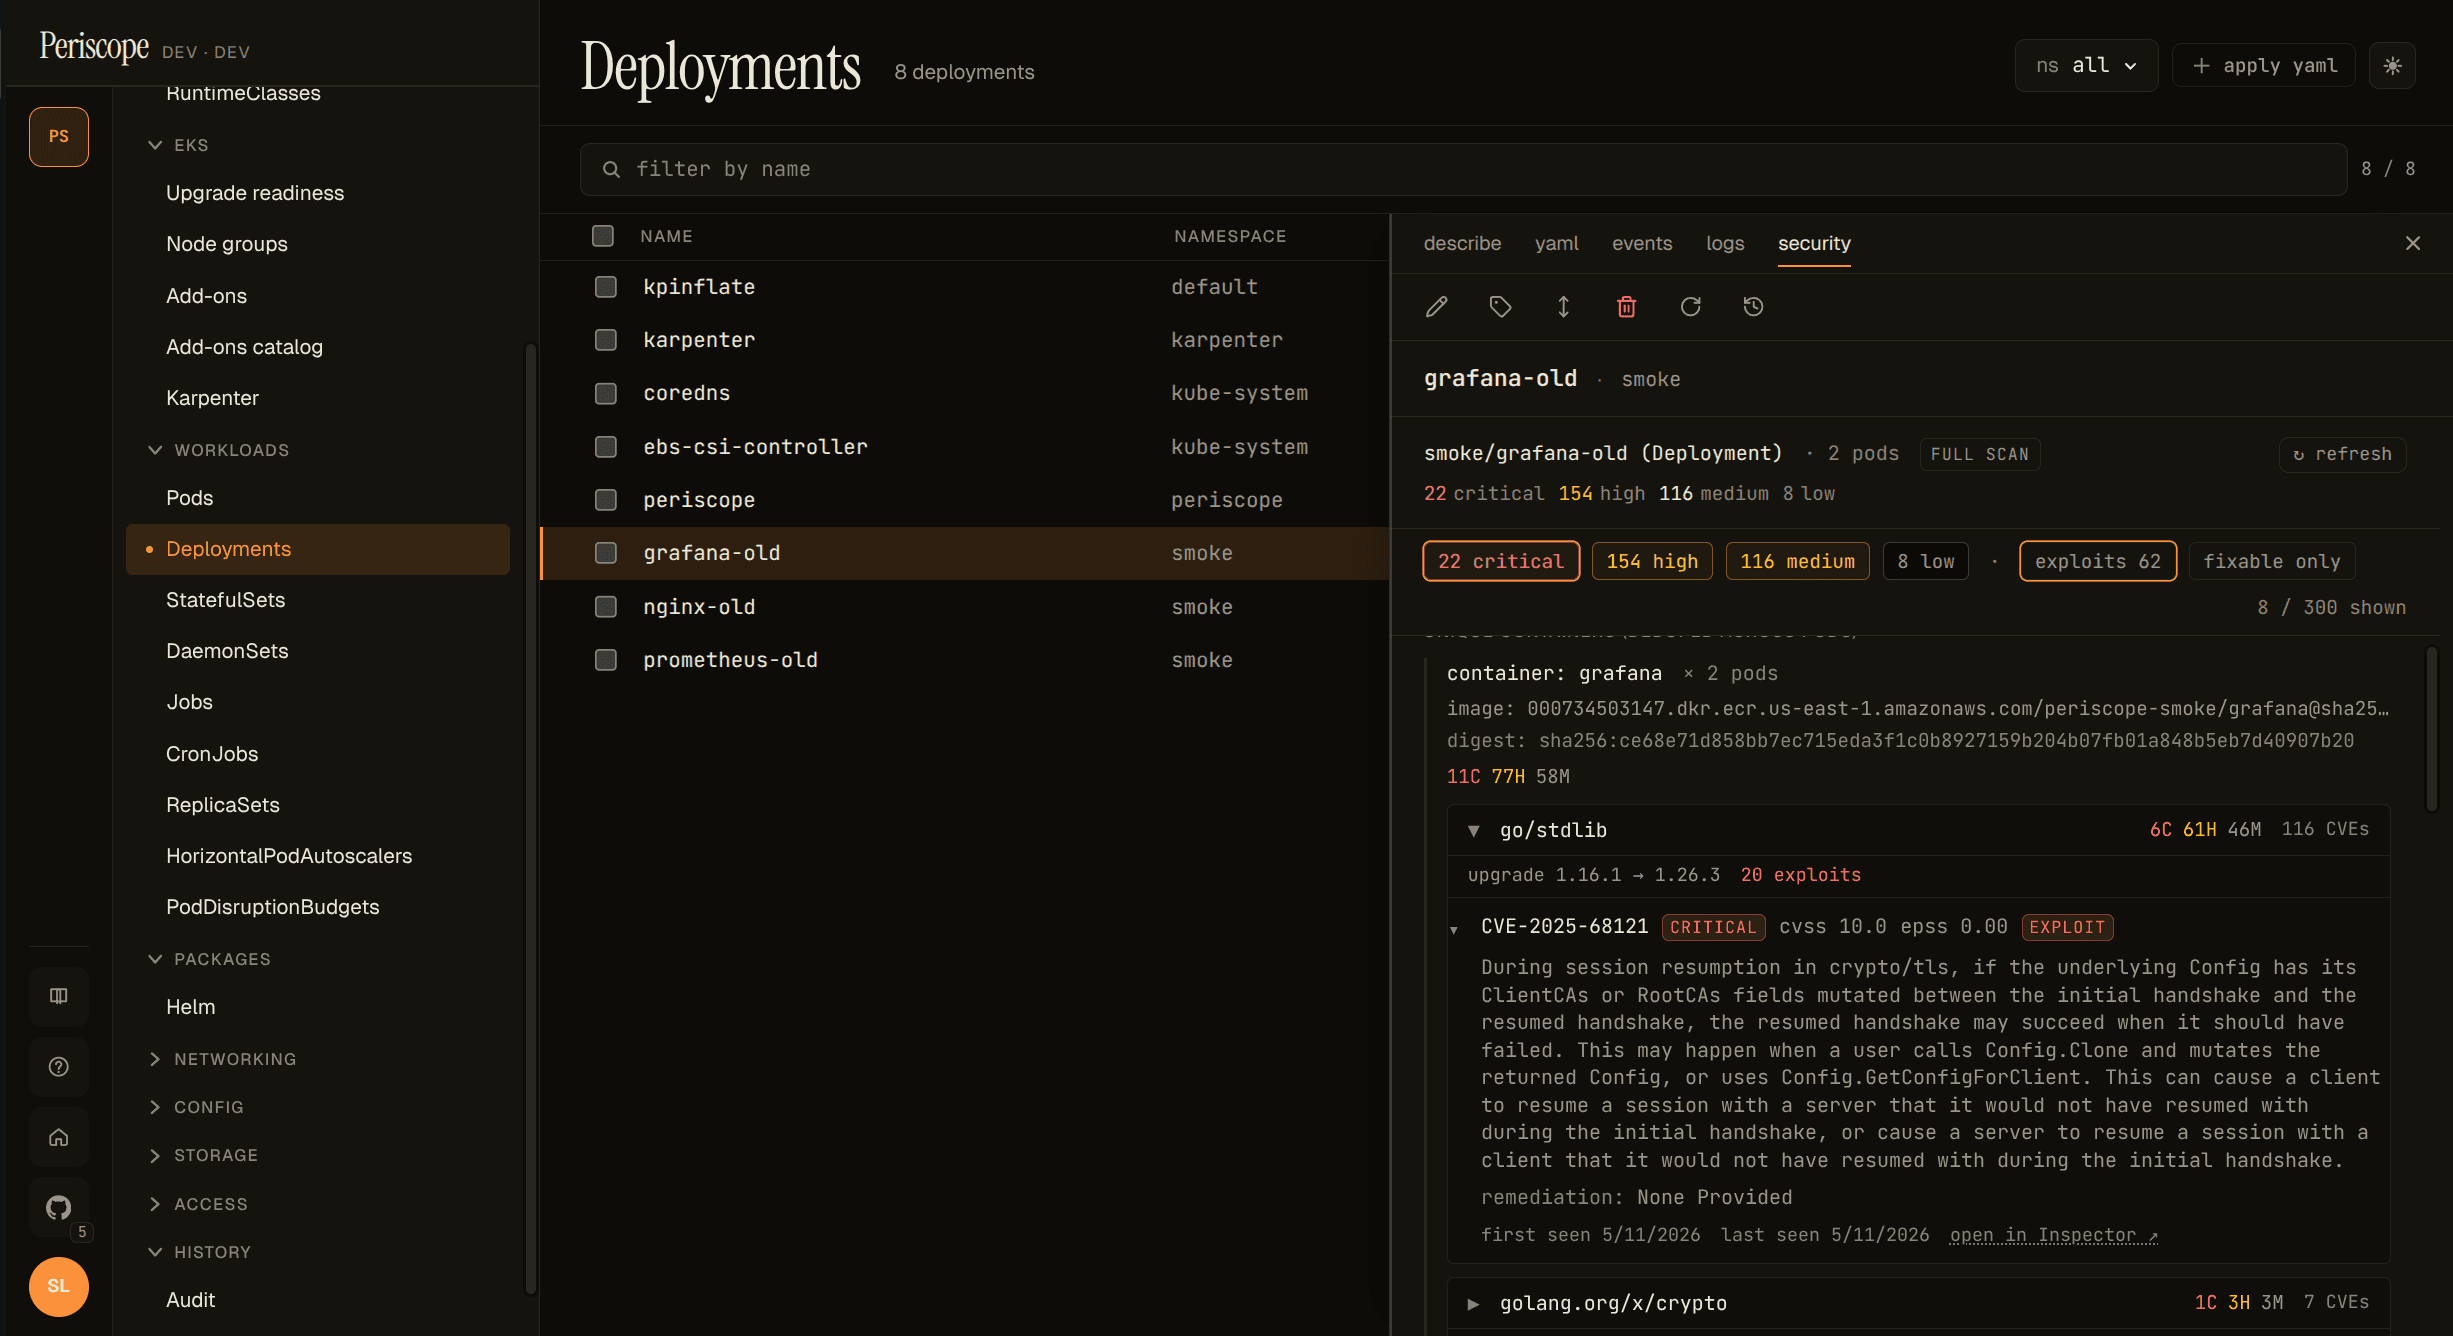Open the GitHub icon in left rail

pyautogui.click(x=59, y=1208)
